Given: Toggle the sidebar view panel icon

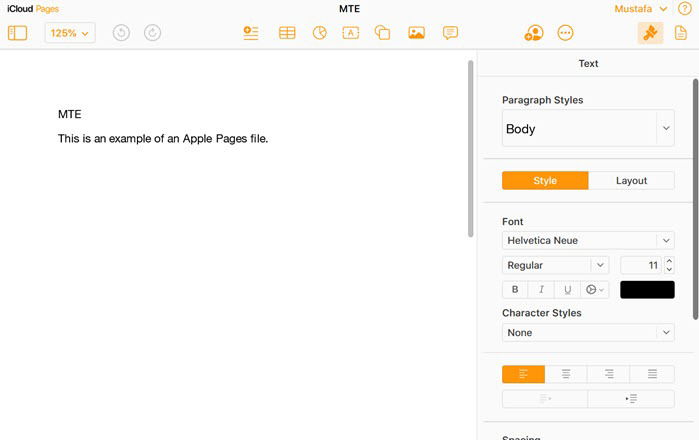Looking at the screenshot, I should point(17,33).
